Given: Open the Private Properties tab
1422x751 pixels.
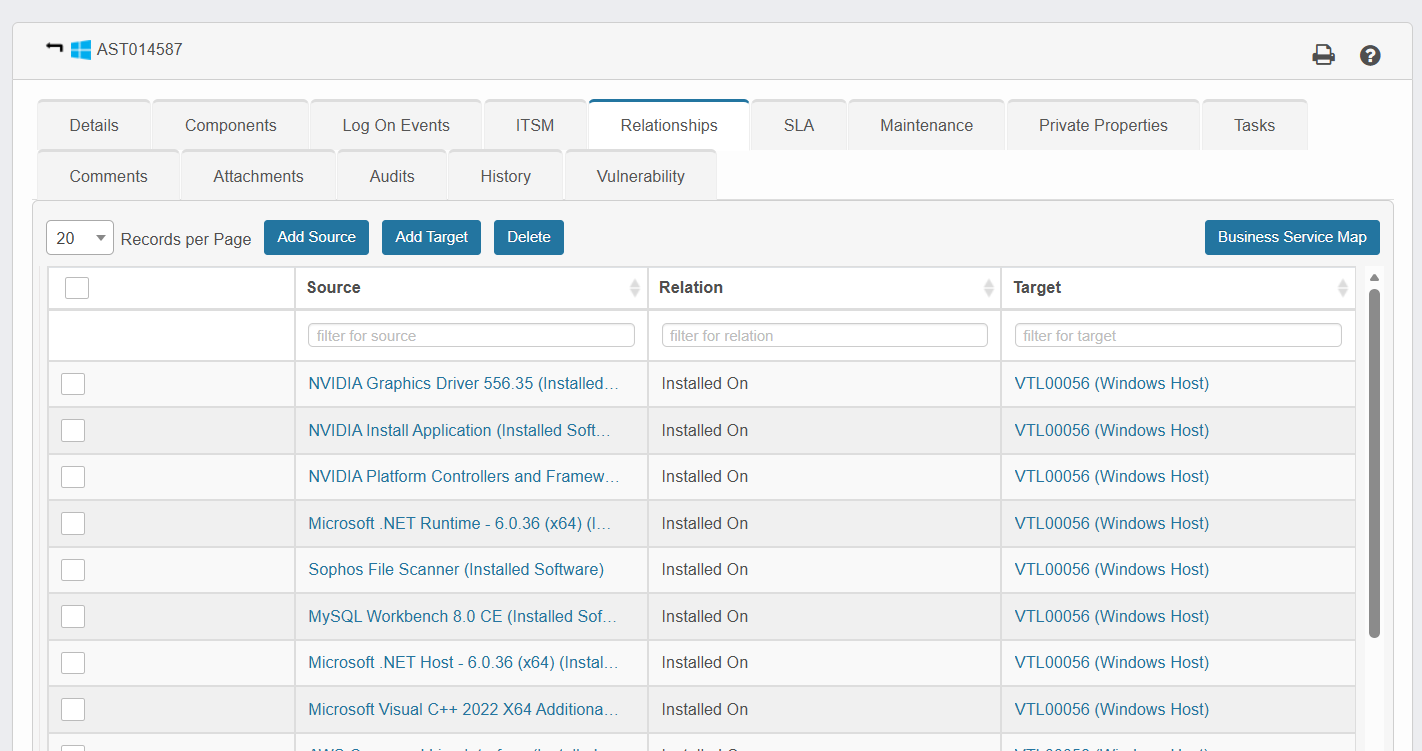Looking at the screenshot, I should click(x=1103, y=125).
